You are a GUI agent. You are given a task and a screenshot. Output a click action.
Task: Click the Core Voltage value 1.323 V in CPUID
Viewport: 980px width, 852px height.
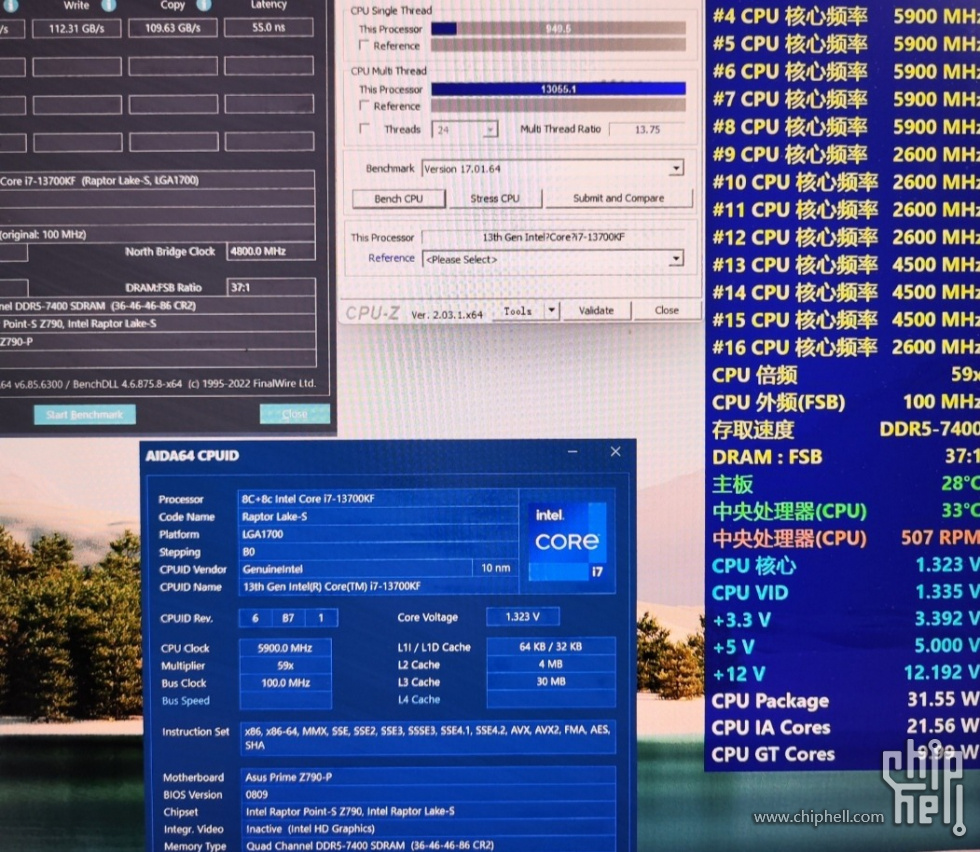click(522, 617)
